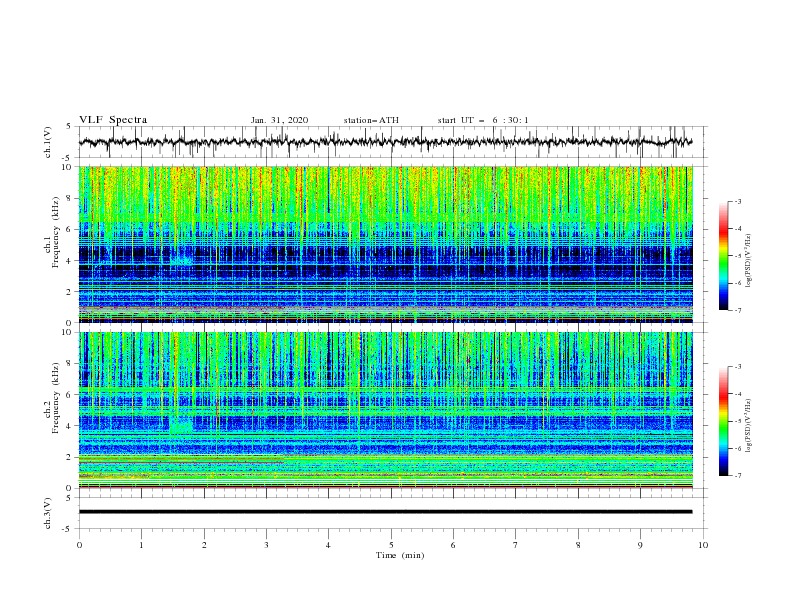Screen dimensions: 792x612
Task: Click the time axis tick label "1"
Action: click(141, 545)
